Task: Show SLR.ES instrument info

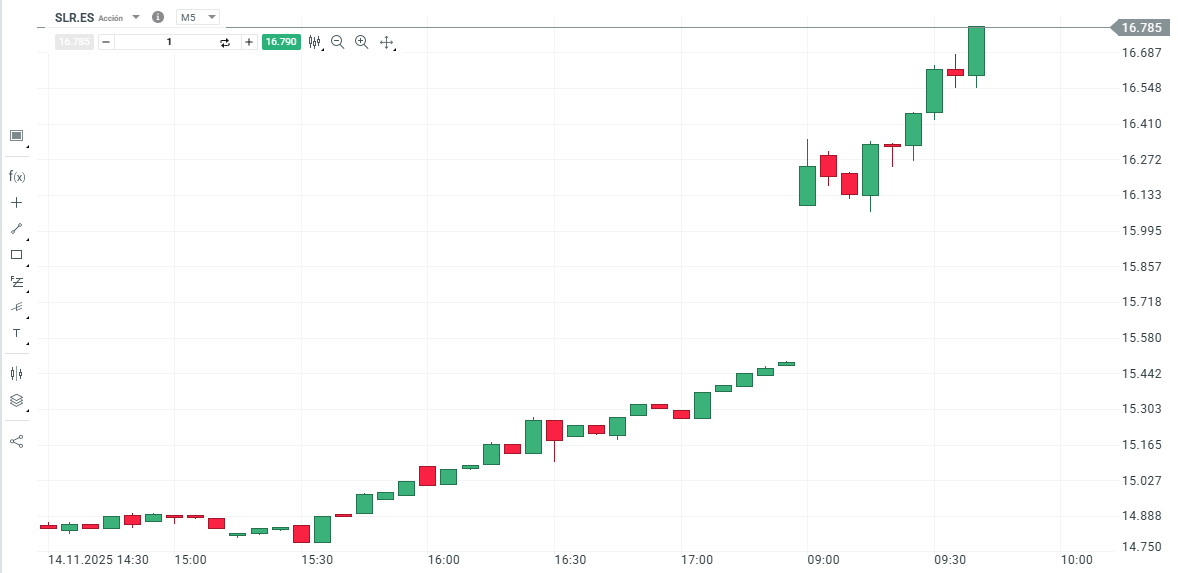Action: (x=158, y=17)
